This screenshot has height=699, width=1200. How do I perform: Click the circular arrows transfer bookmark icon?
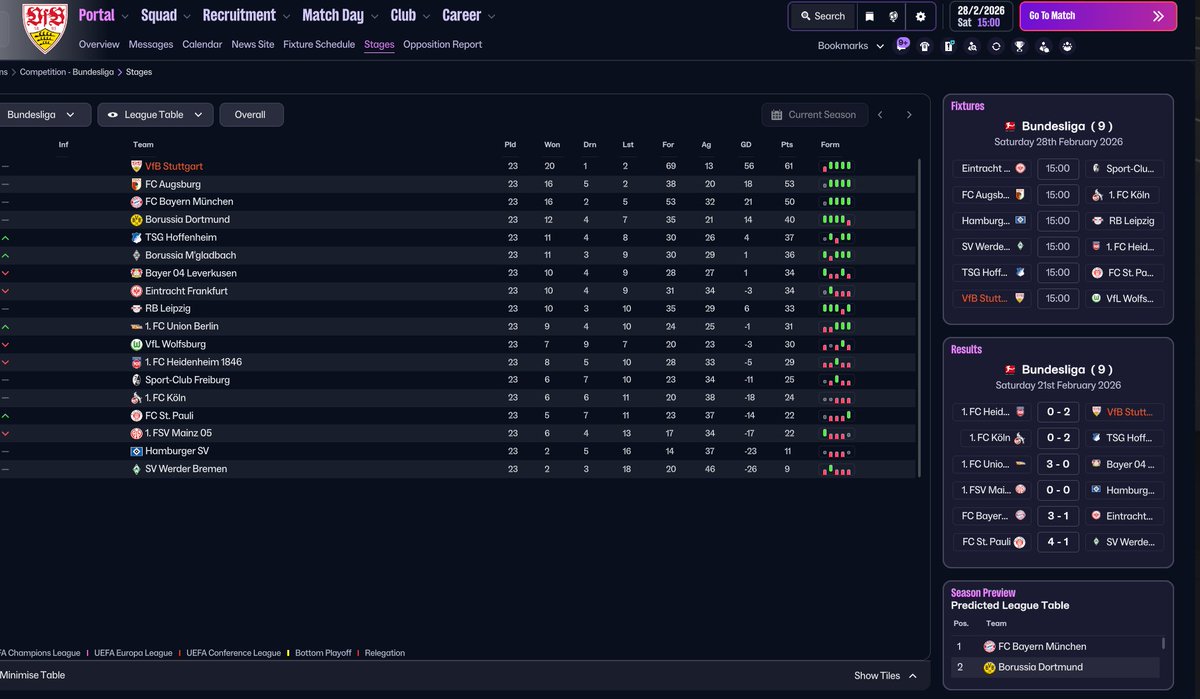pyautogui.click(x=996, y=46)
